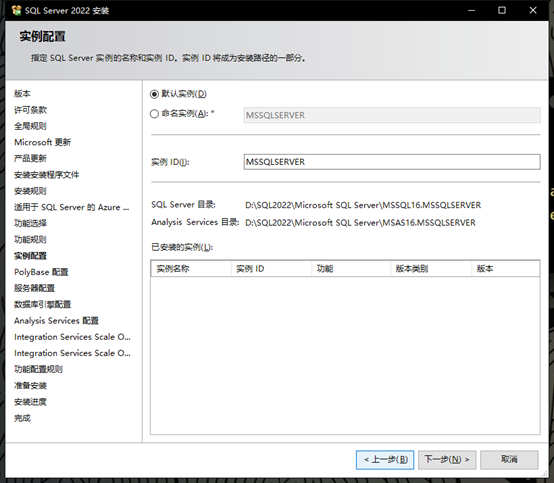Click the 实例 ID input field
The width and height of the screenshot is (554, 483).
[x=392, y=162]
